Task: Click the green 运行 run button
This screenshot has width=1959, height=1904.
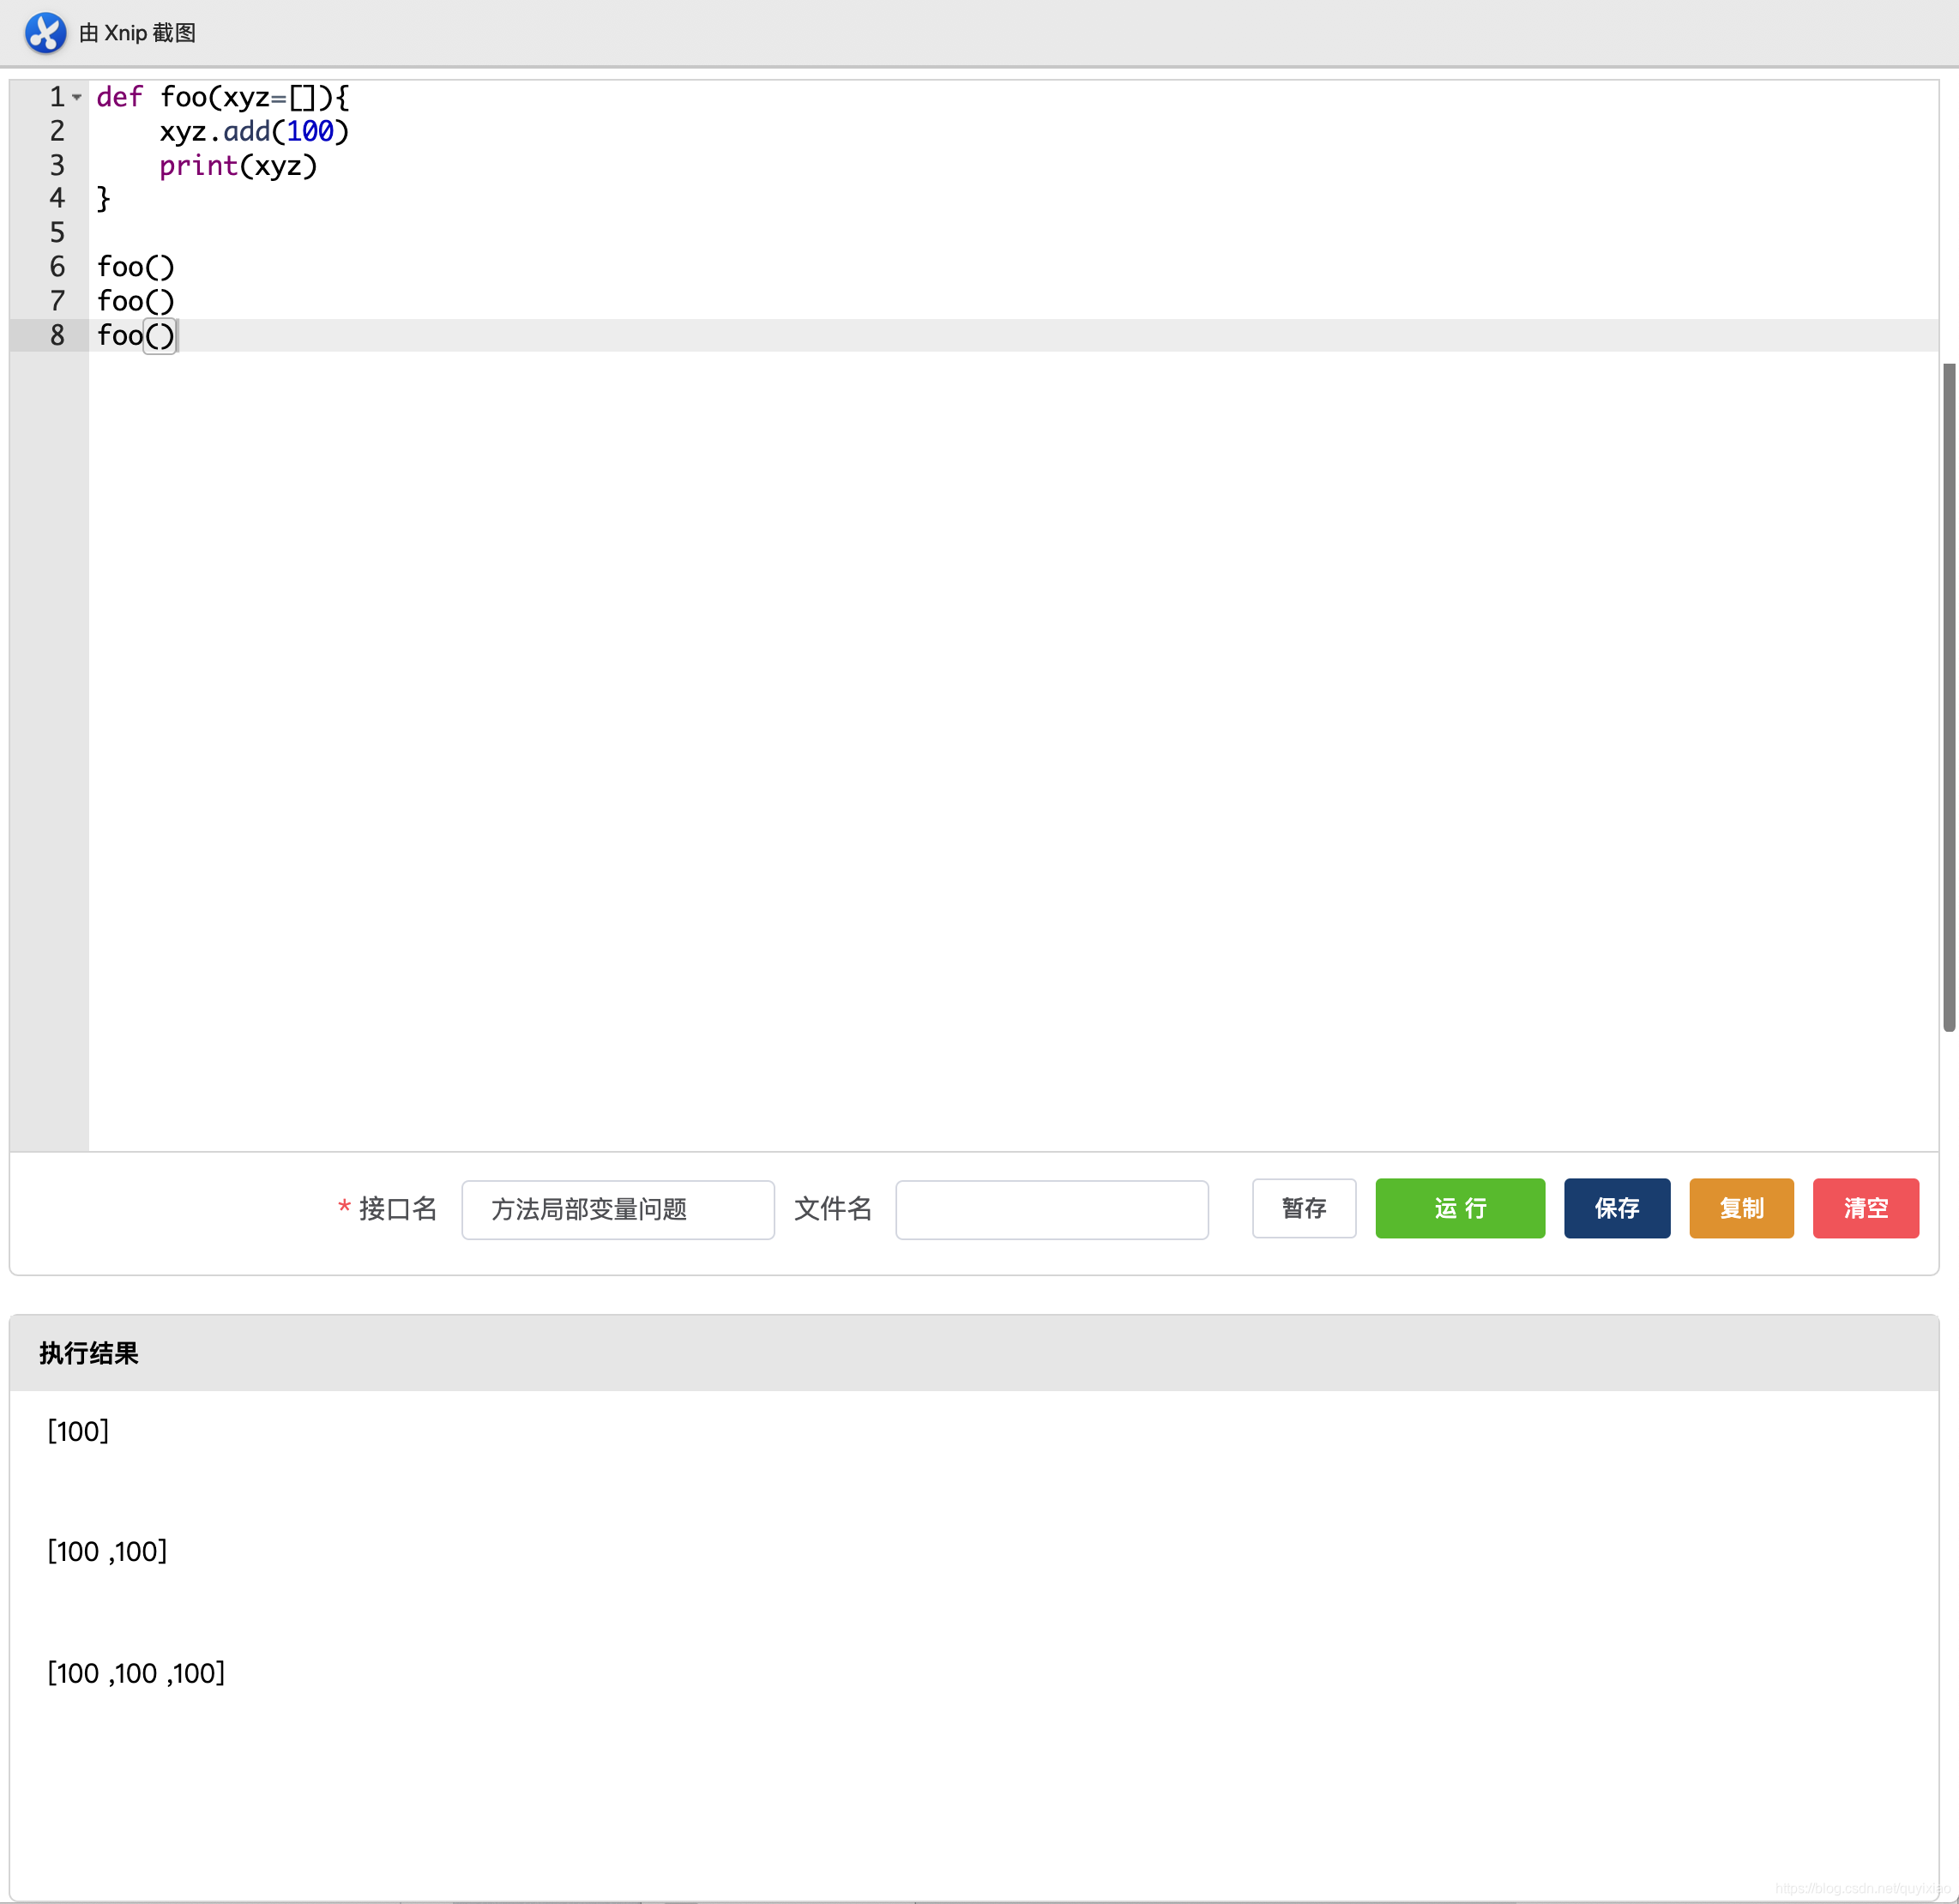Action: point(1459,1208)
